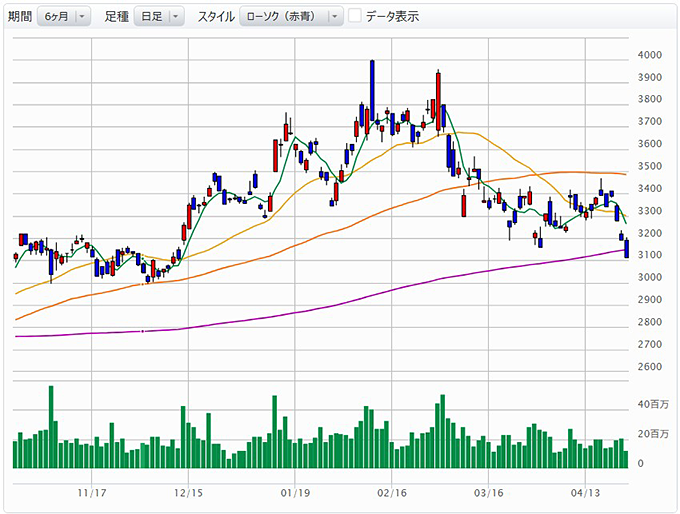
Task: Click the last blue candle at chart's right edge
Action: click(x=626, y=248)
